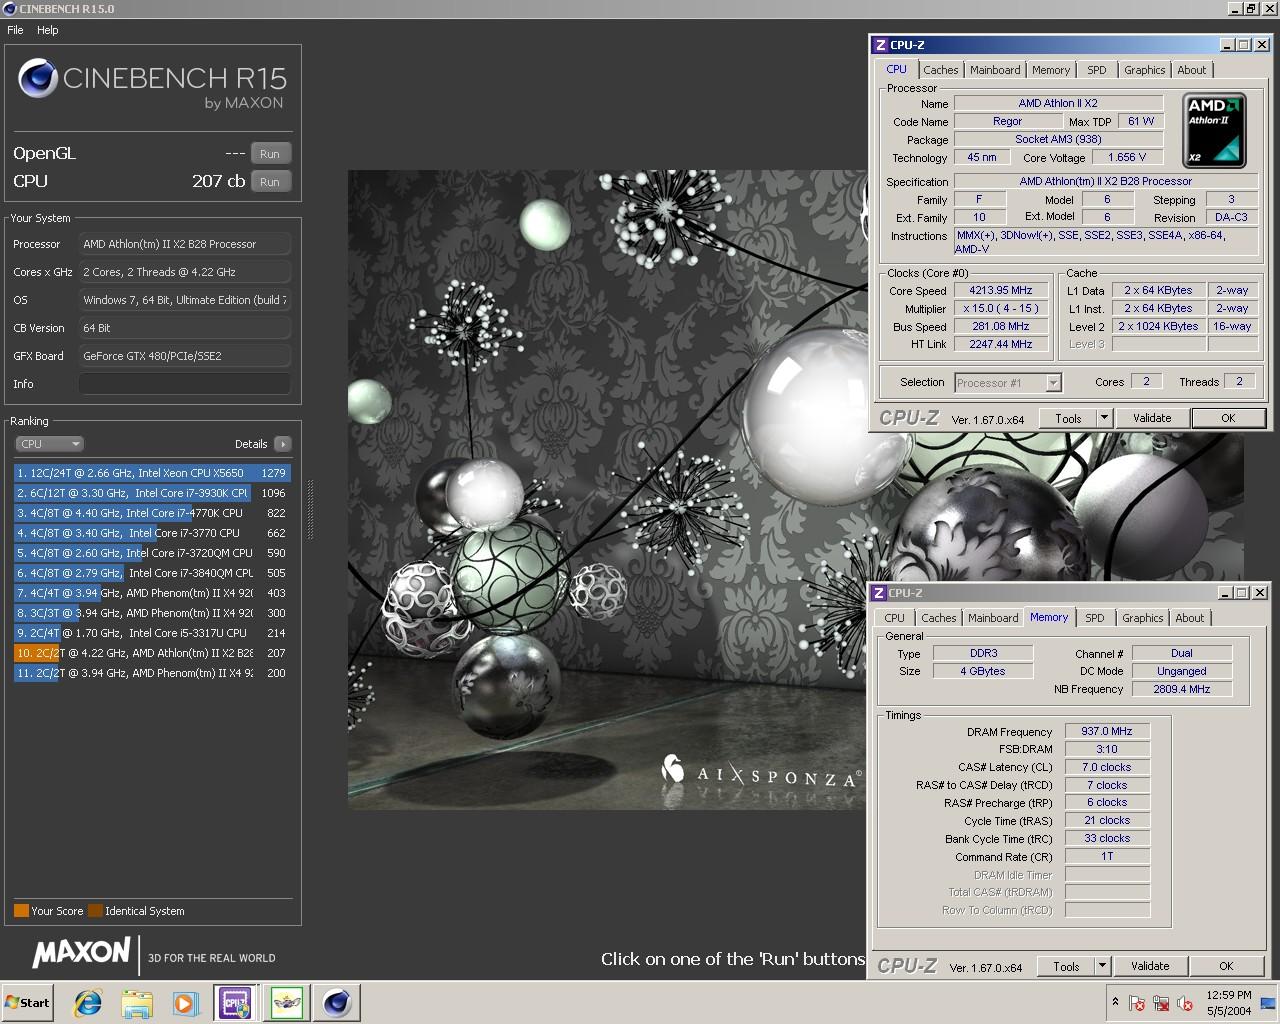This screenshot has height=1024, width=1280.
Task: Switch to the lamp icon taskbar application
Action: pyautogui.click(x=287, y=1003)
